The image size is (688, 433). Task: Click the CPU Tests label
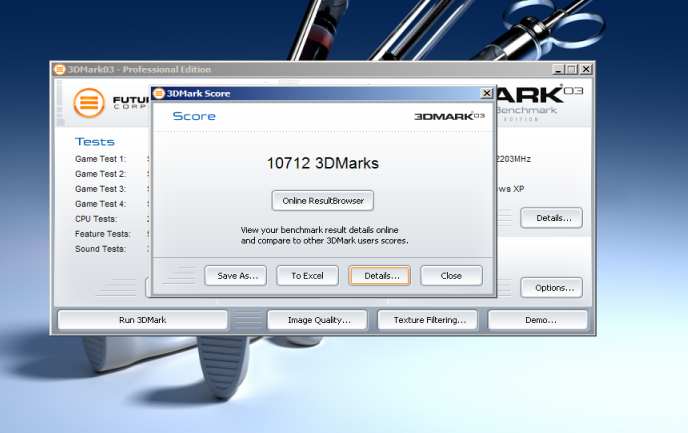[96, 218]
